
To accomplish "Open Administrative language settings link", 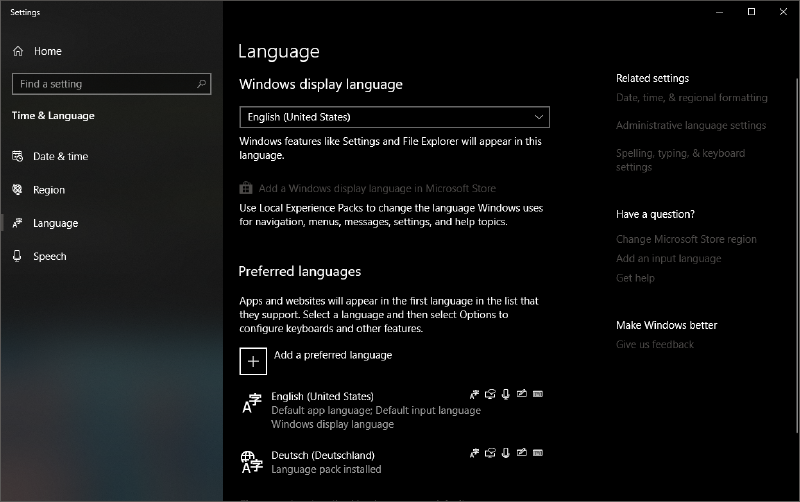I will click(691, 125).
